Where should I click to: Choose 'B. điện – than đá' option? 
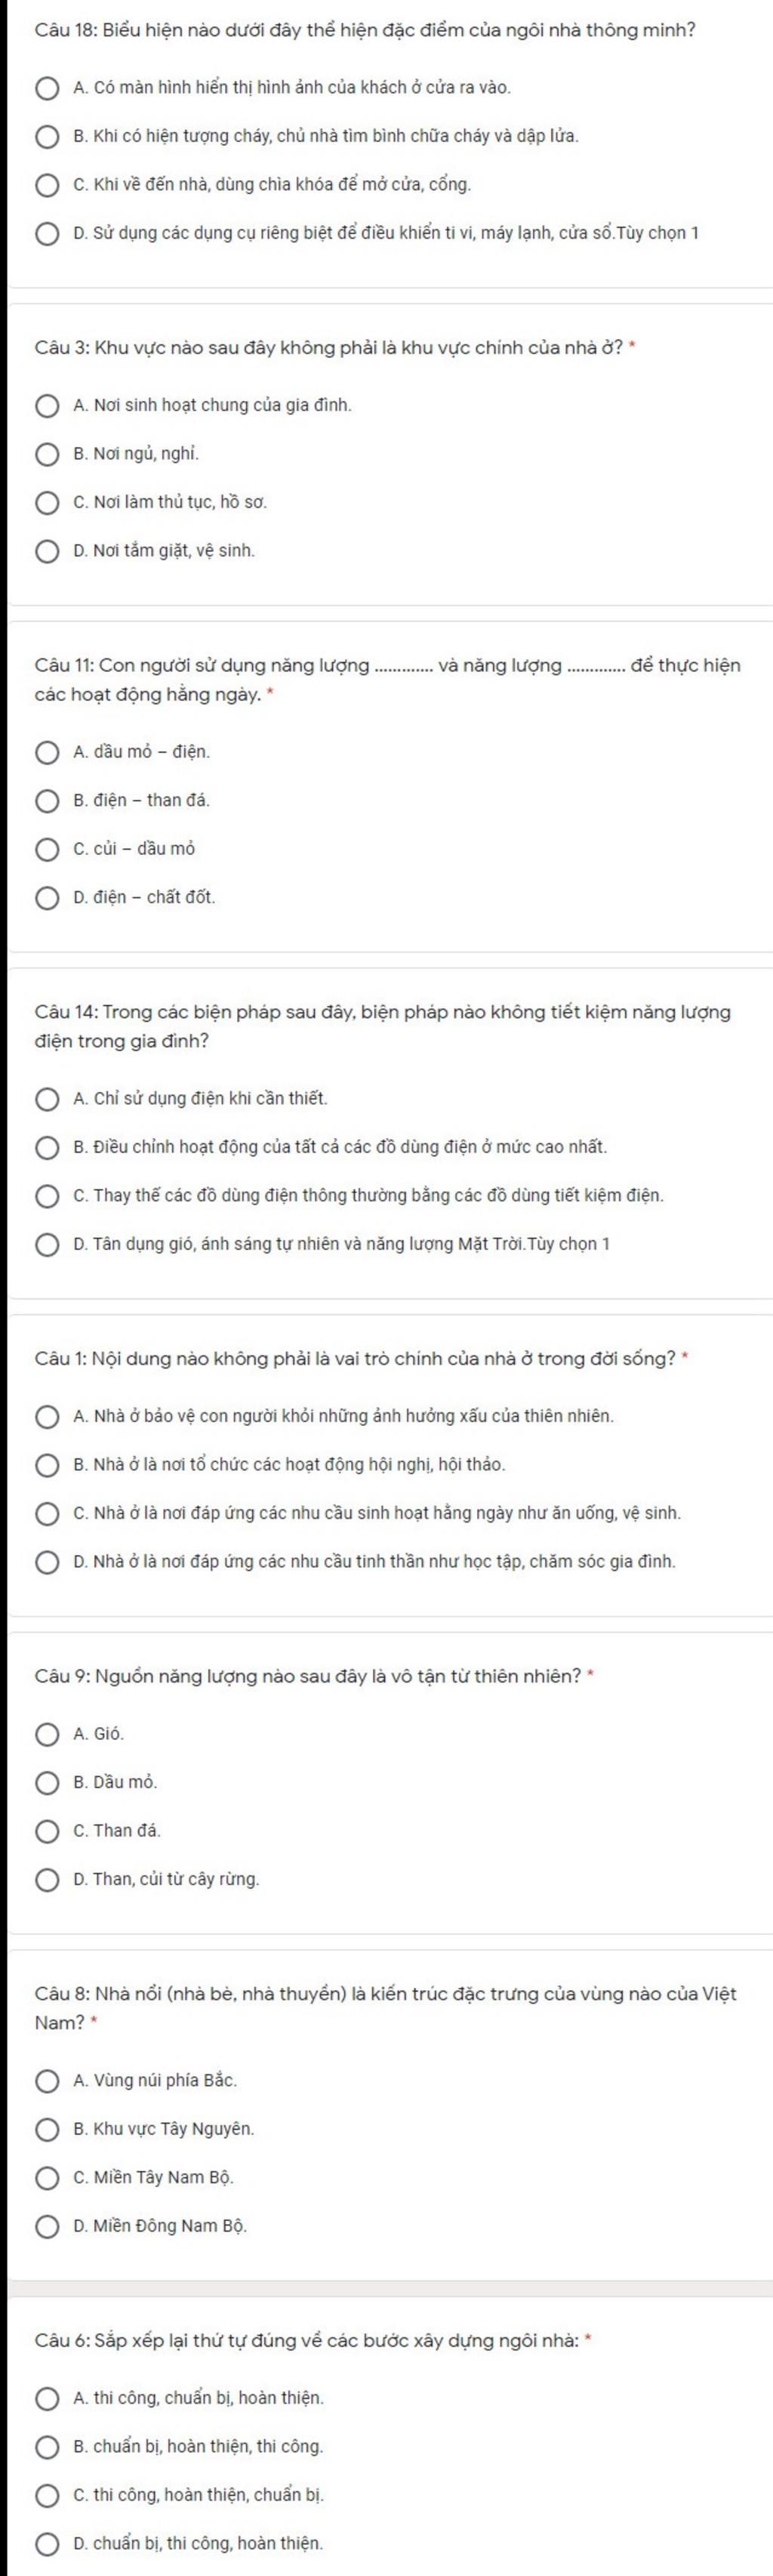47,801
